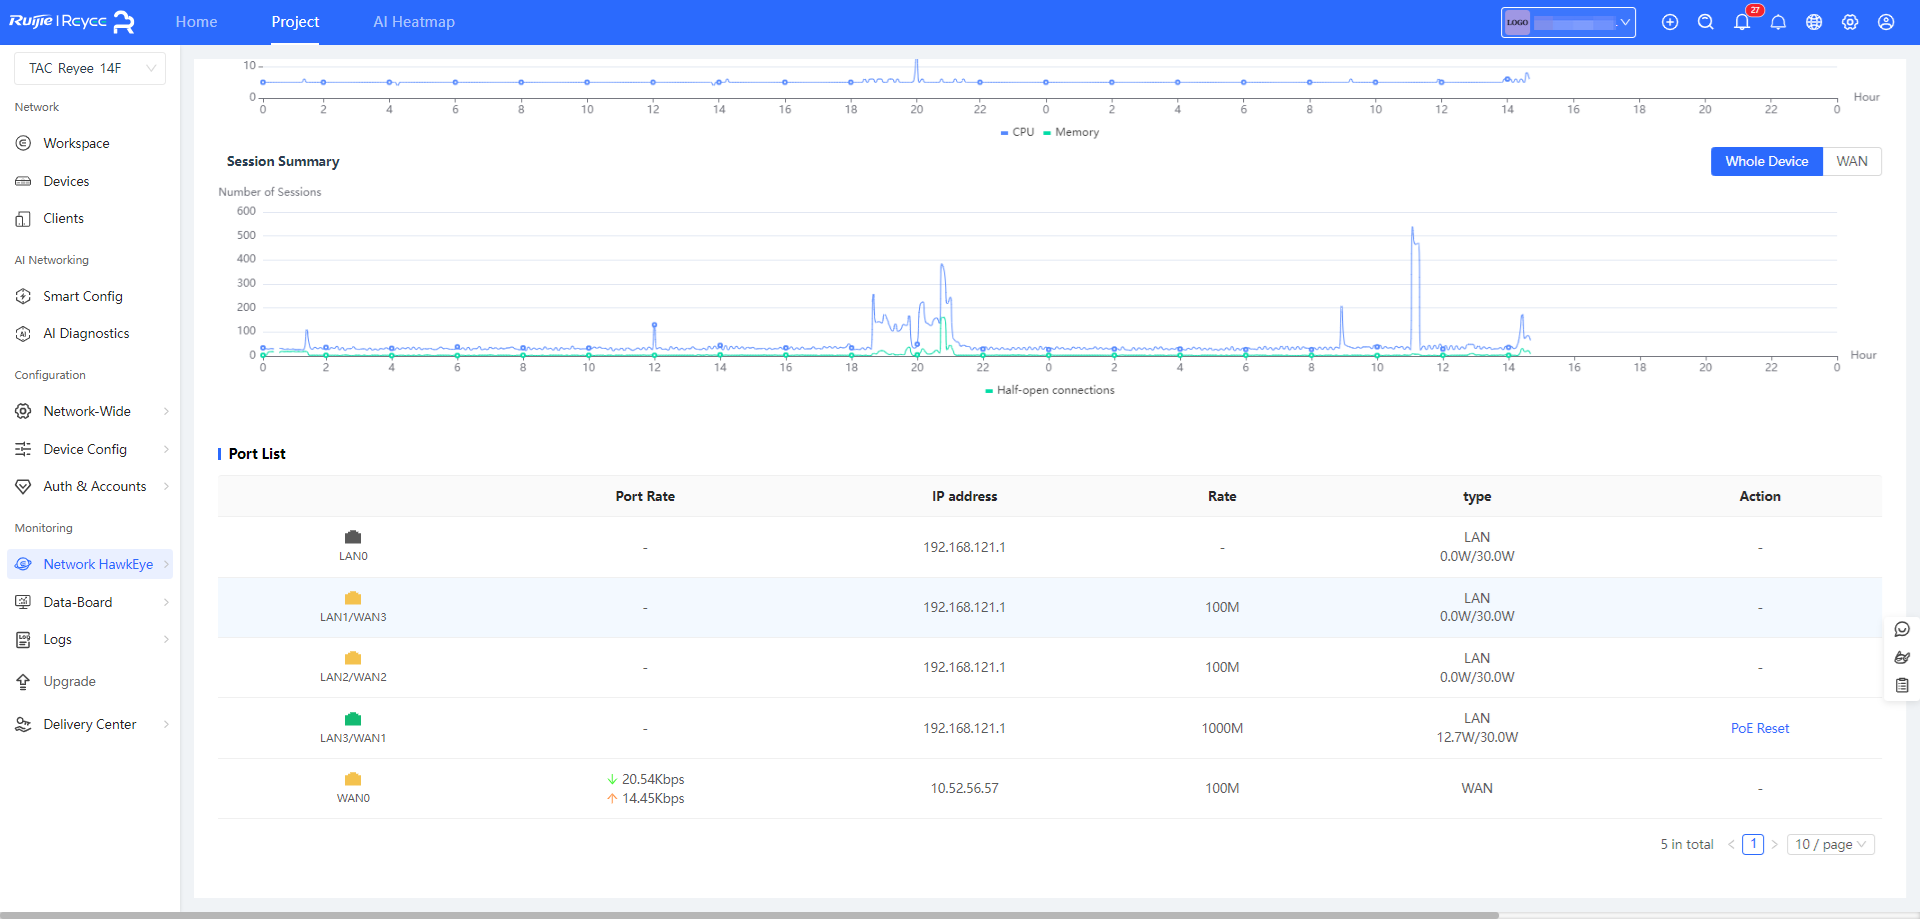This screenshot has width=1920, height=919.
Task: Open Devices in the sidebar
Action: coord(66,181)
